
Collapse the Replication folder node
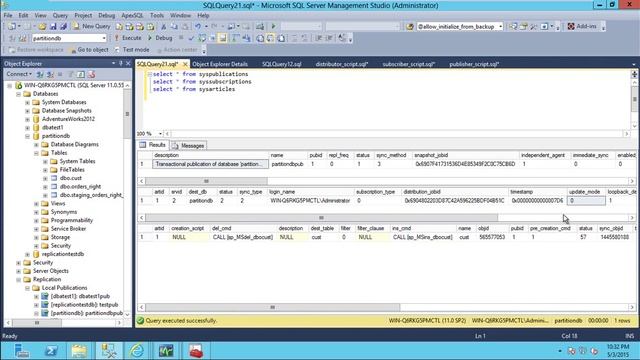click(18, 280)
